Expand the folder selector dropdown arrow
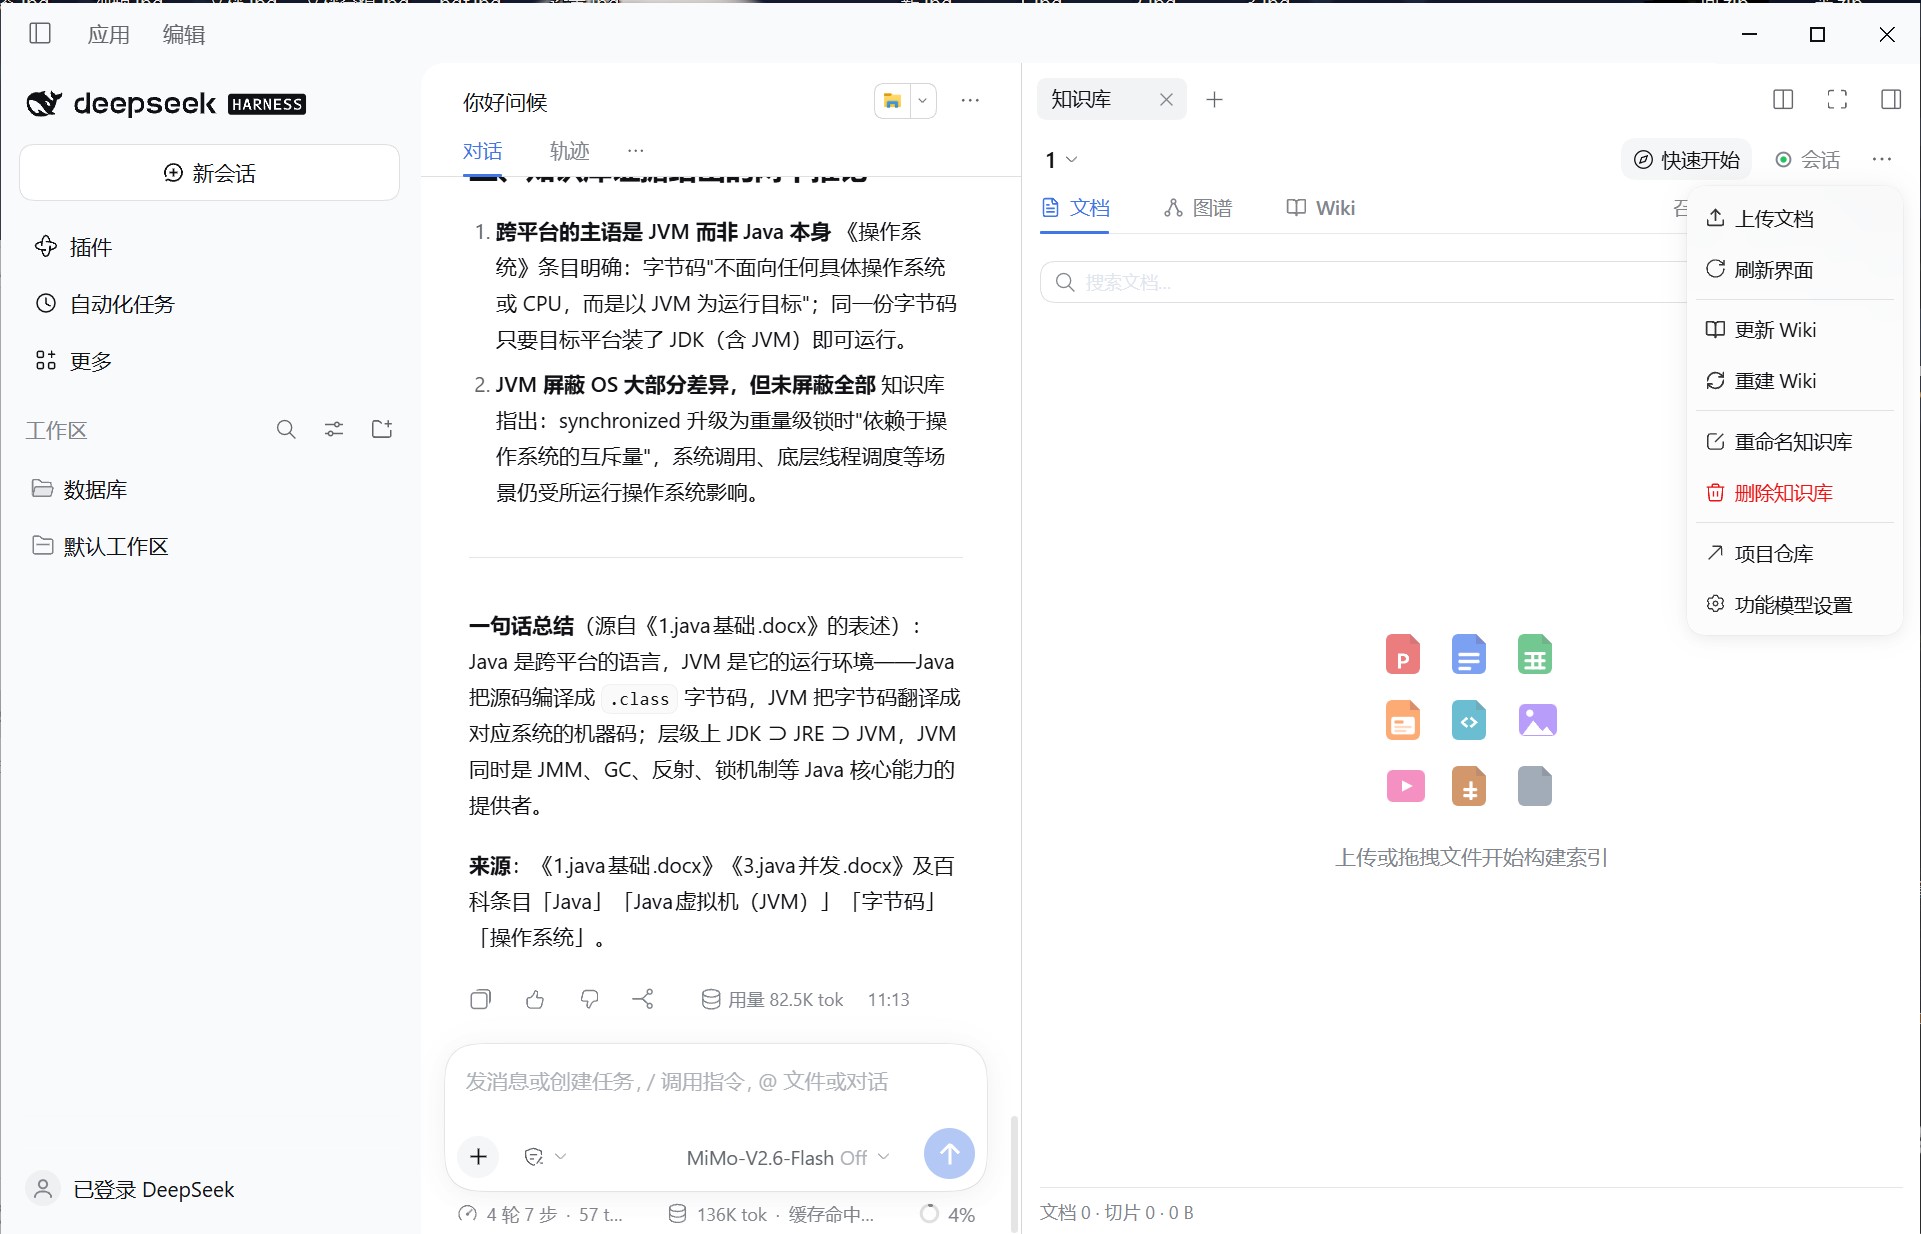Image resolution: width=1921 pixels, height=1234 pixels. 923,101
